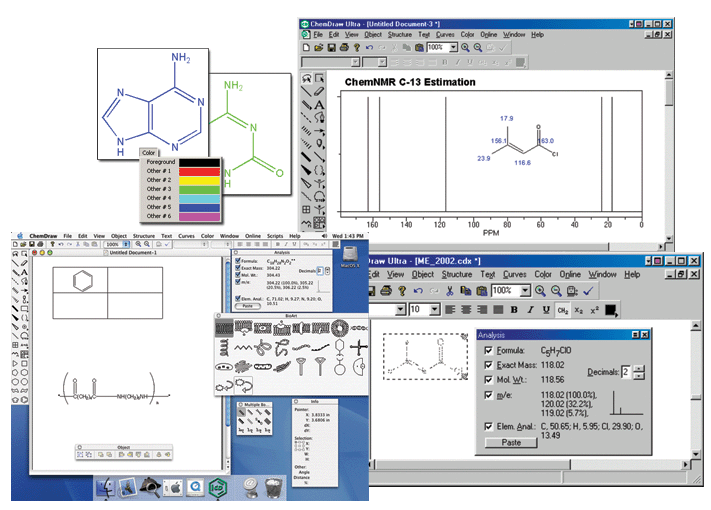Click Decimals value field in Windows Analysis panel
711x510 pixels.
[x=626, y=372]
